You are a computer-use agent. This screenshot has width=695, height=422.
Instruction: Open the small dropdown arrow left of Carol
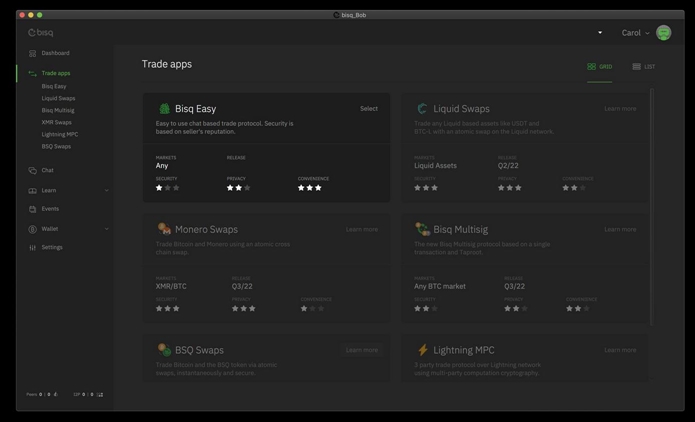600,32
